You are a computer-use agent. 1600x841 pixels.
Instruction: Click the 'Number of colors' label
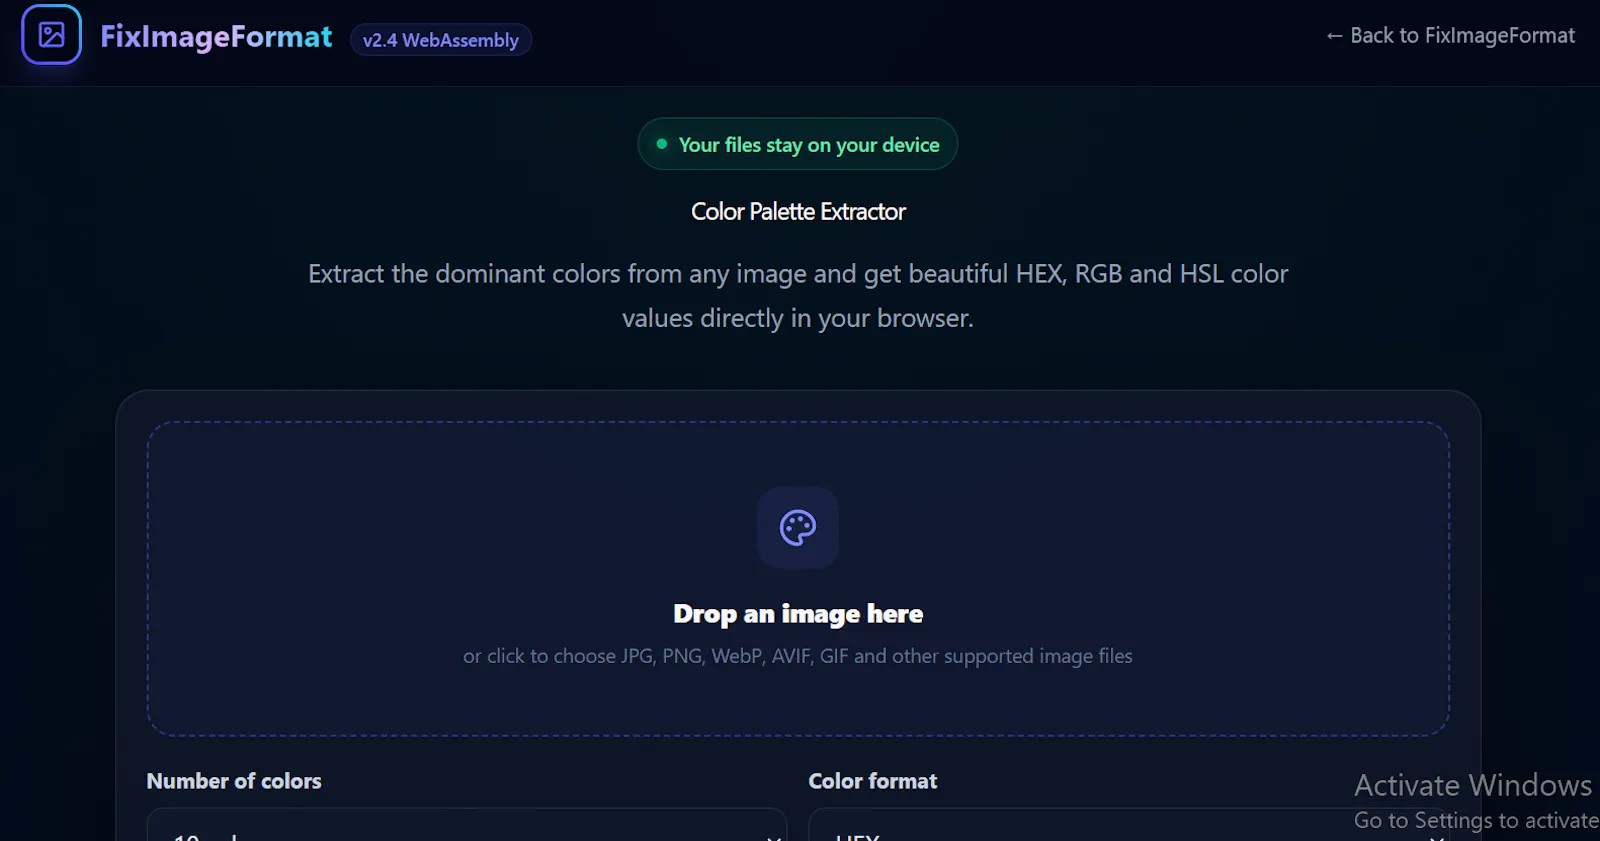point(234,781)
